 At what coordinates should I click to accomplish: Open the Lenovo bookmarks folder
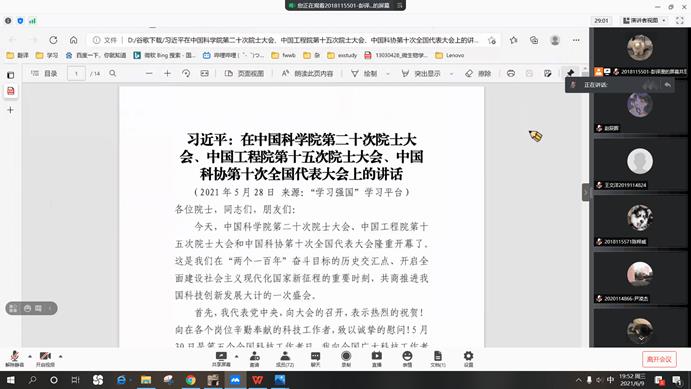coord(450,55)
